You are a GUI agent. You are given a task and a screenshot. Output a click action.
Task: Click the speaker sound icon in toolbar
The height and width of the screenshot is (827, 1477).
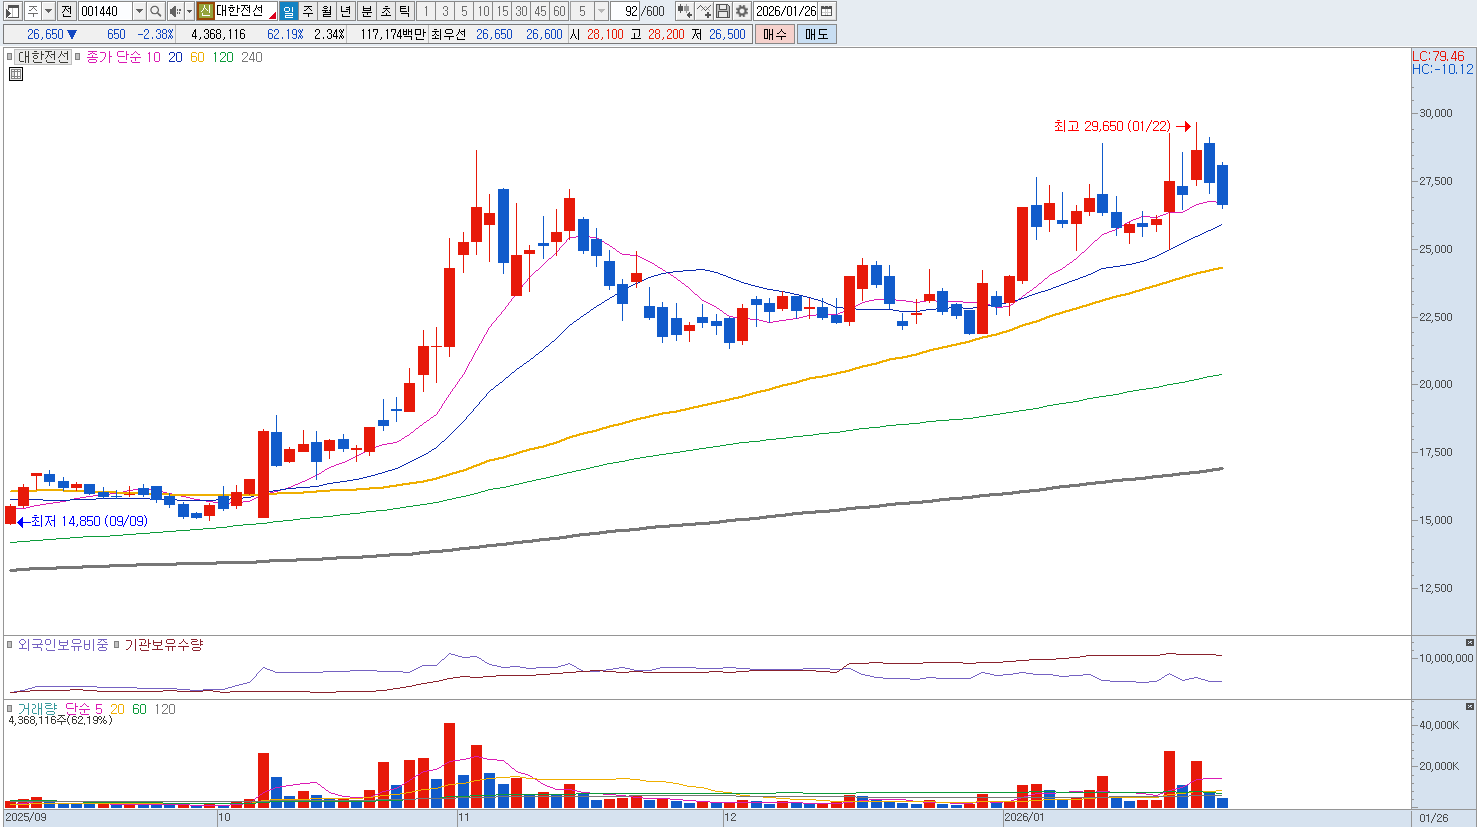click(x=175, y=11)
